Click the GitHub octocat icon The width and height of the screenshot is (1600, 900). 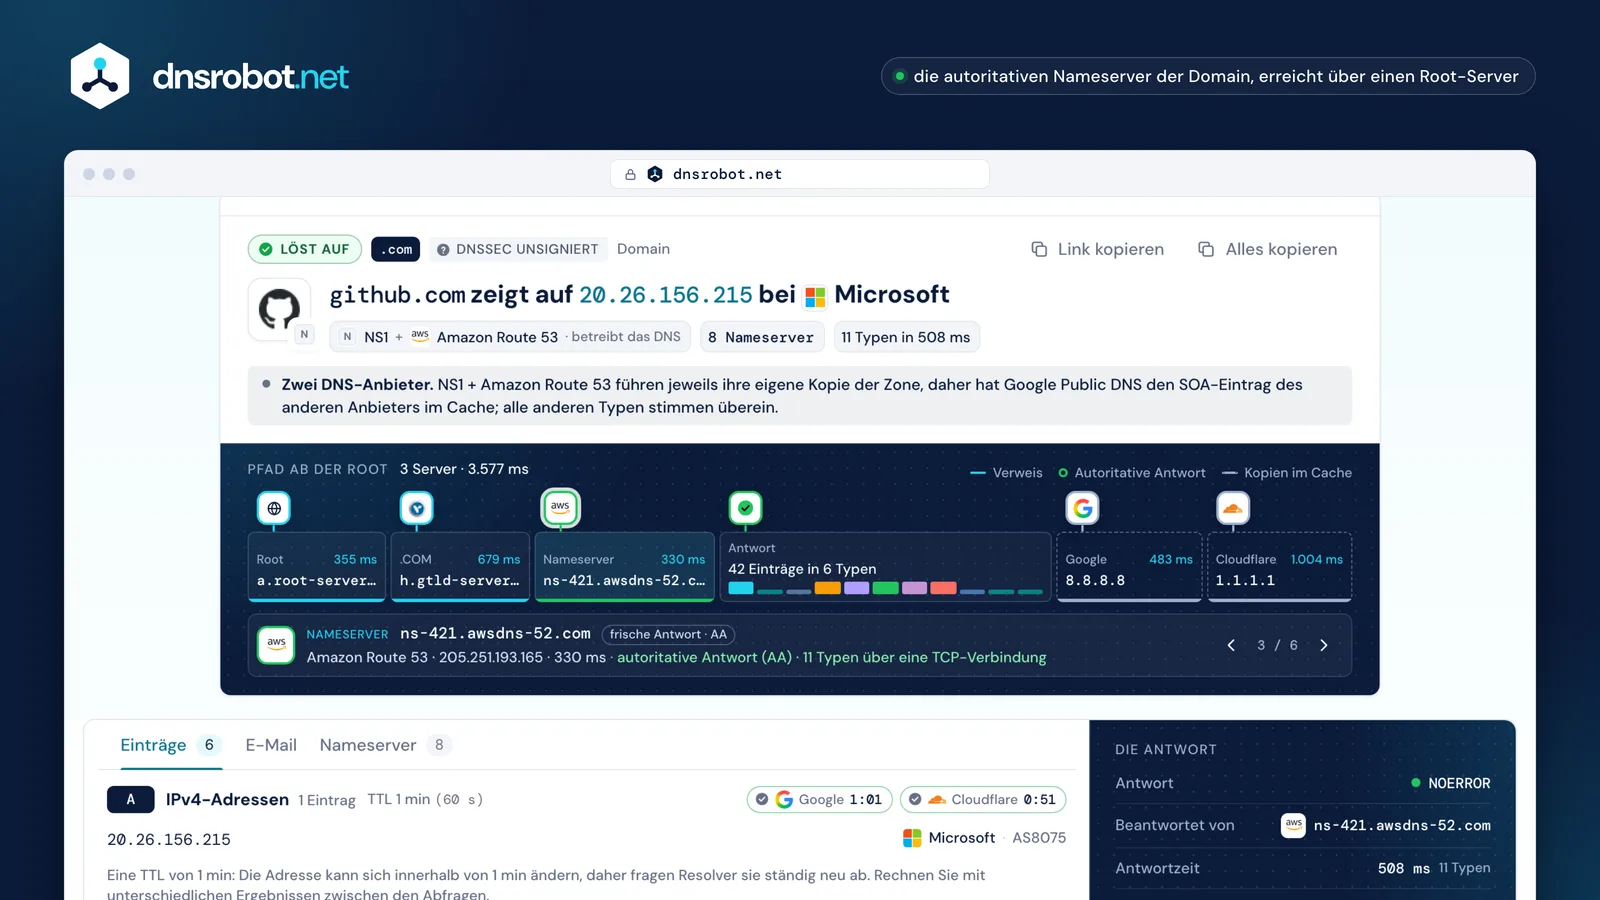click(x=279, y=309)
